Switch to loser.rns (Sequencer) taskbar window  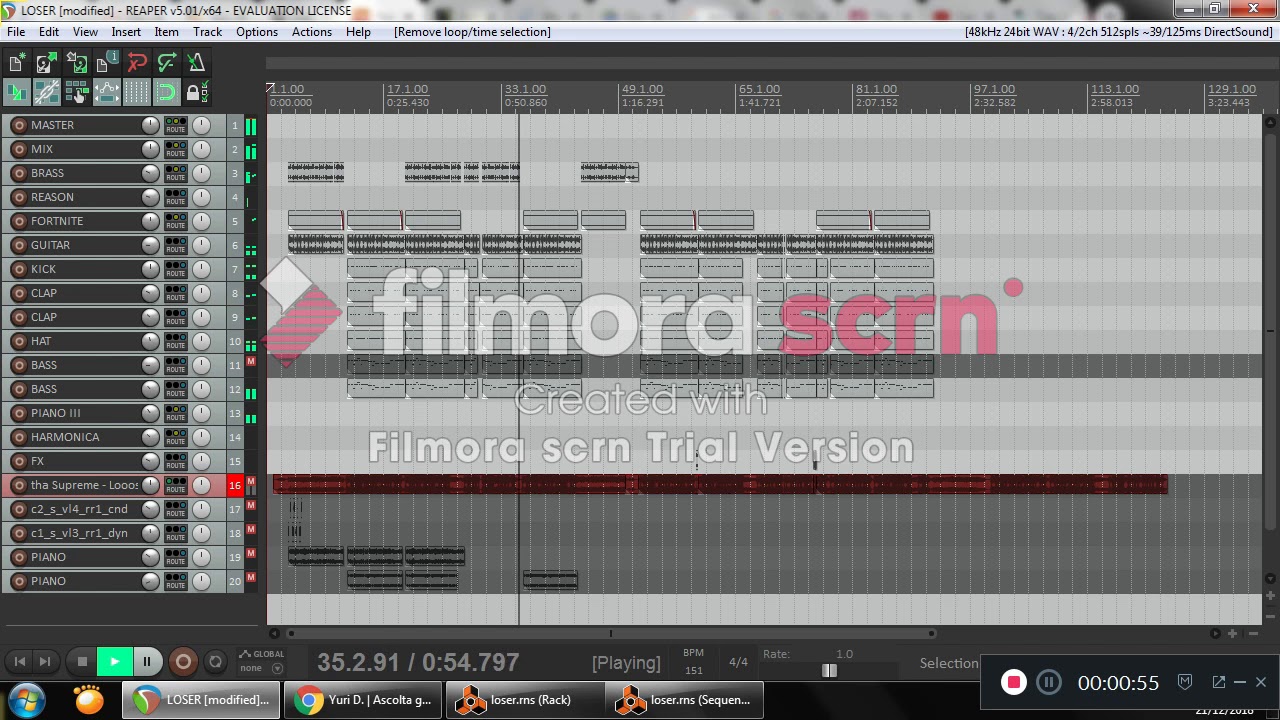click(x=685, y=700)
